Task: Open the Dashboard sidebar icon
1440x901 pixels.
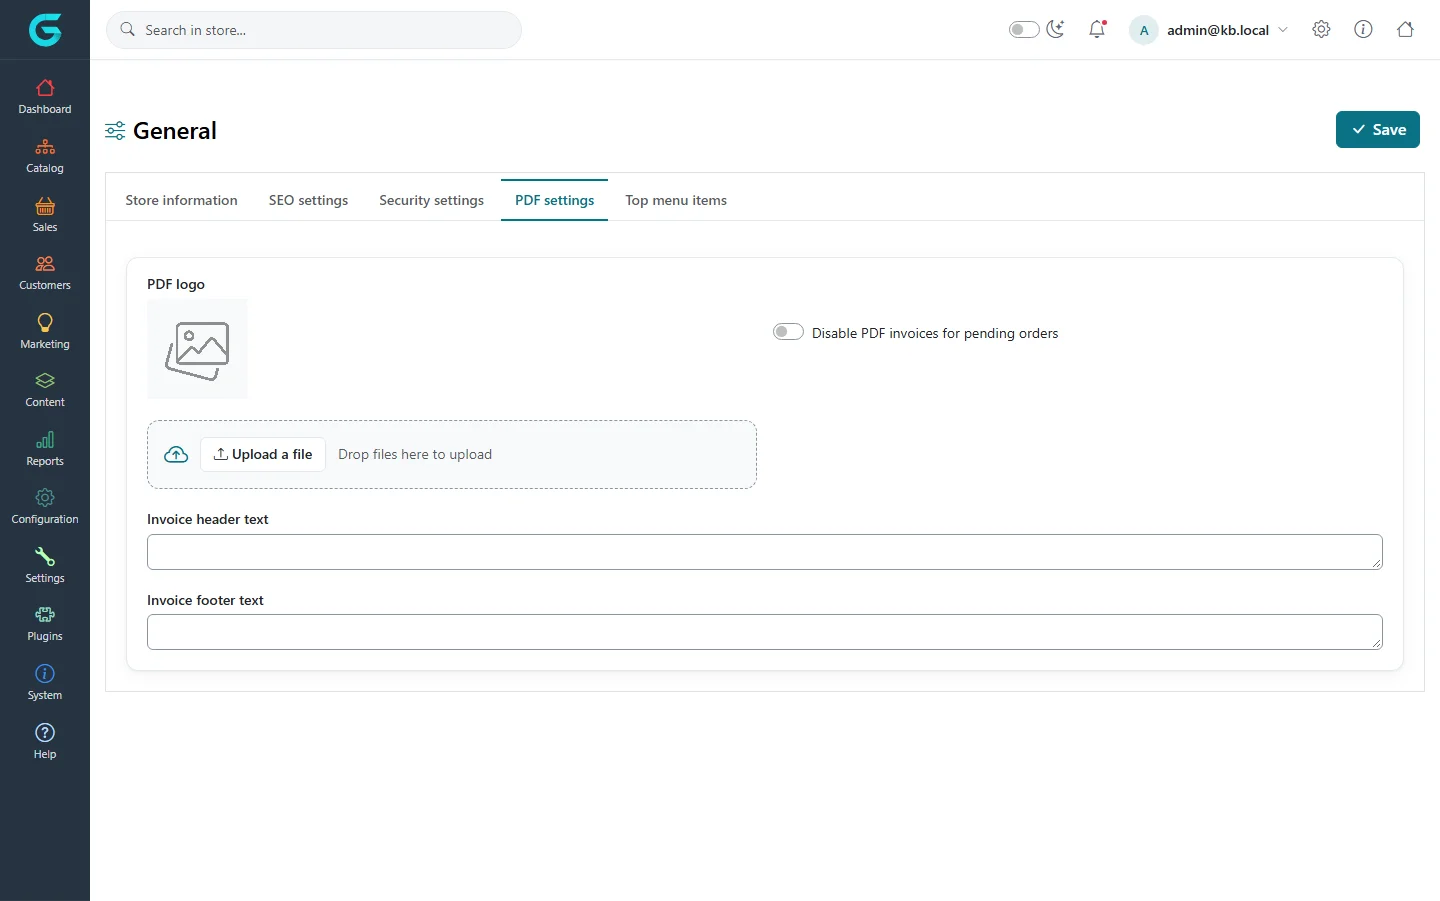Action: 45,96
